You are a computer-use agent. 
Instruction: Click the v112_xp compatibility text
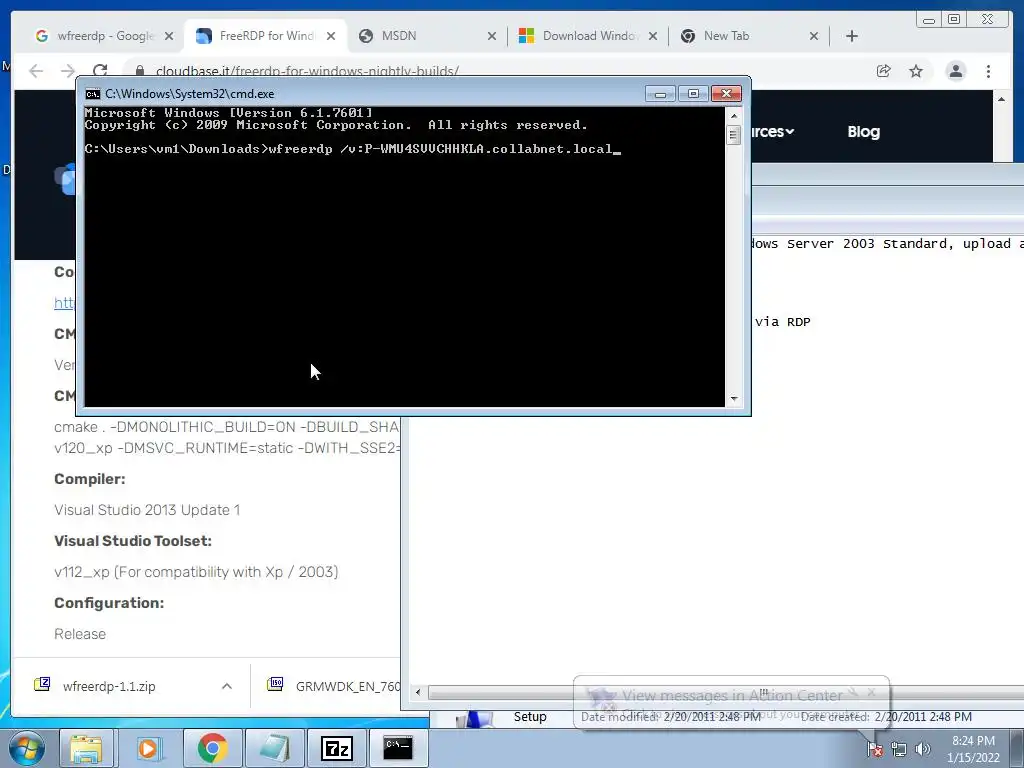196,572
